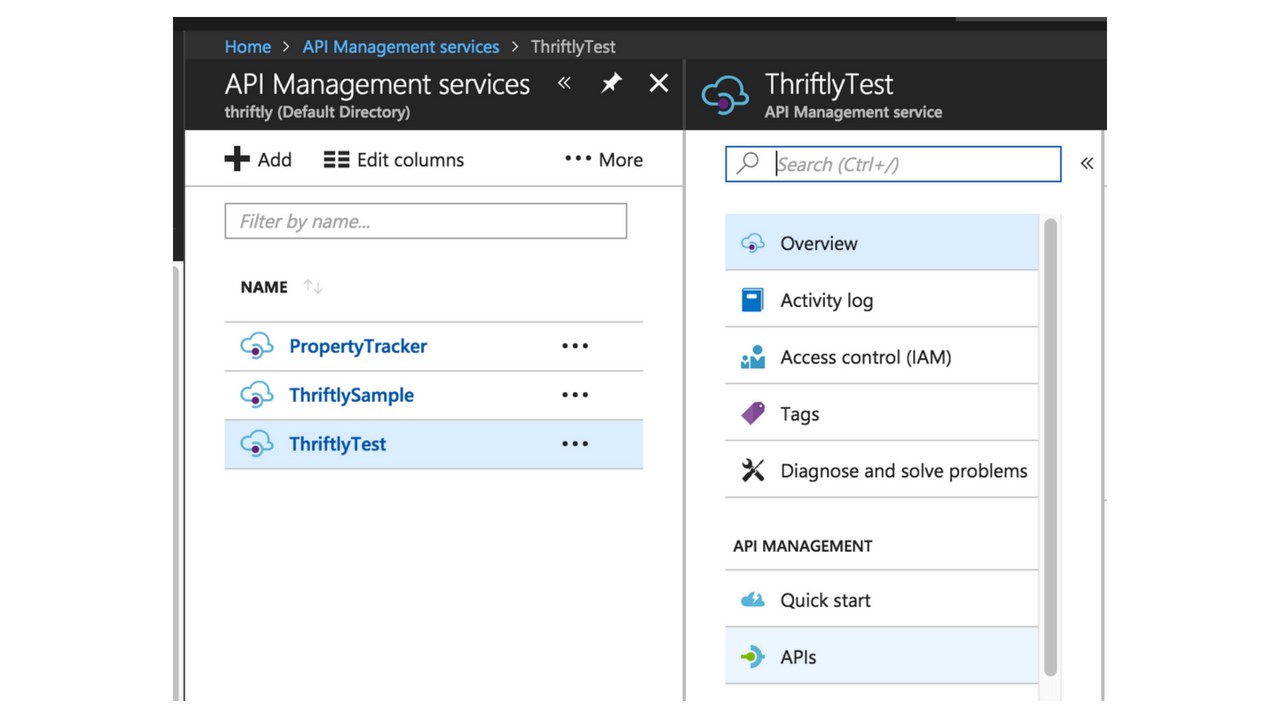Sort list by Name column arrows
Screen dimensions: 1280x720
click(x=313, y=287)
